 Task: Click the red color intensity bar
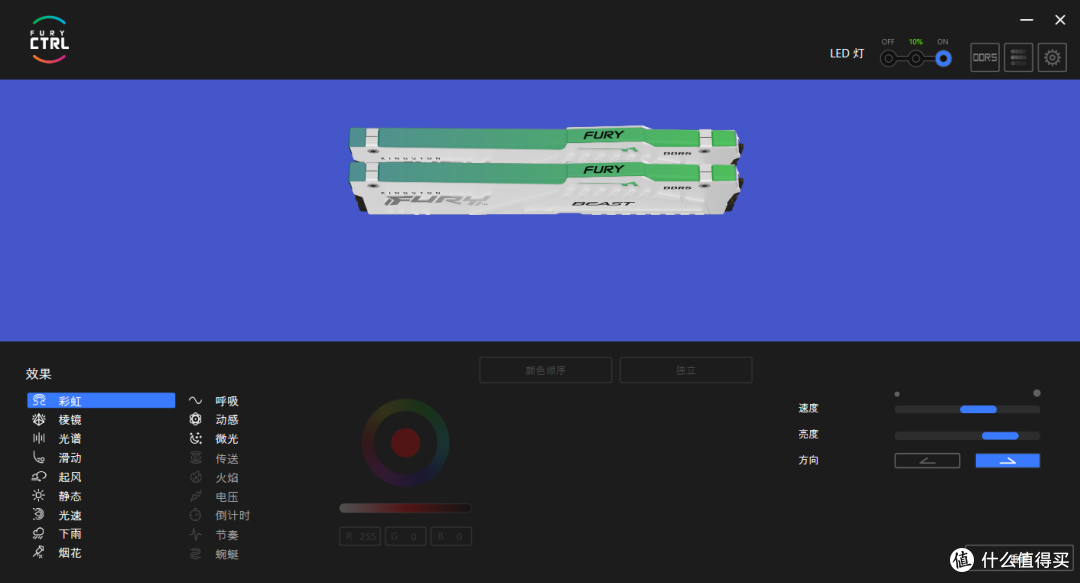pyautogui.click(x=405, y=508)
